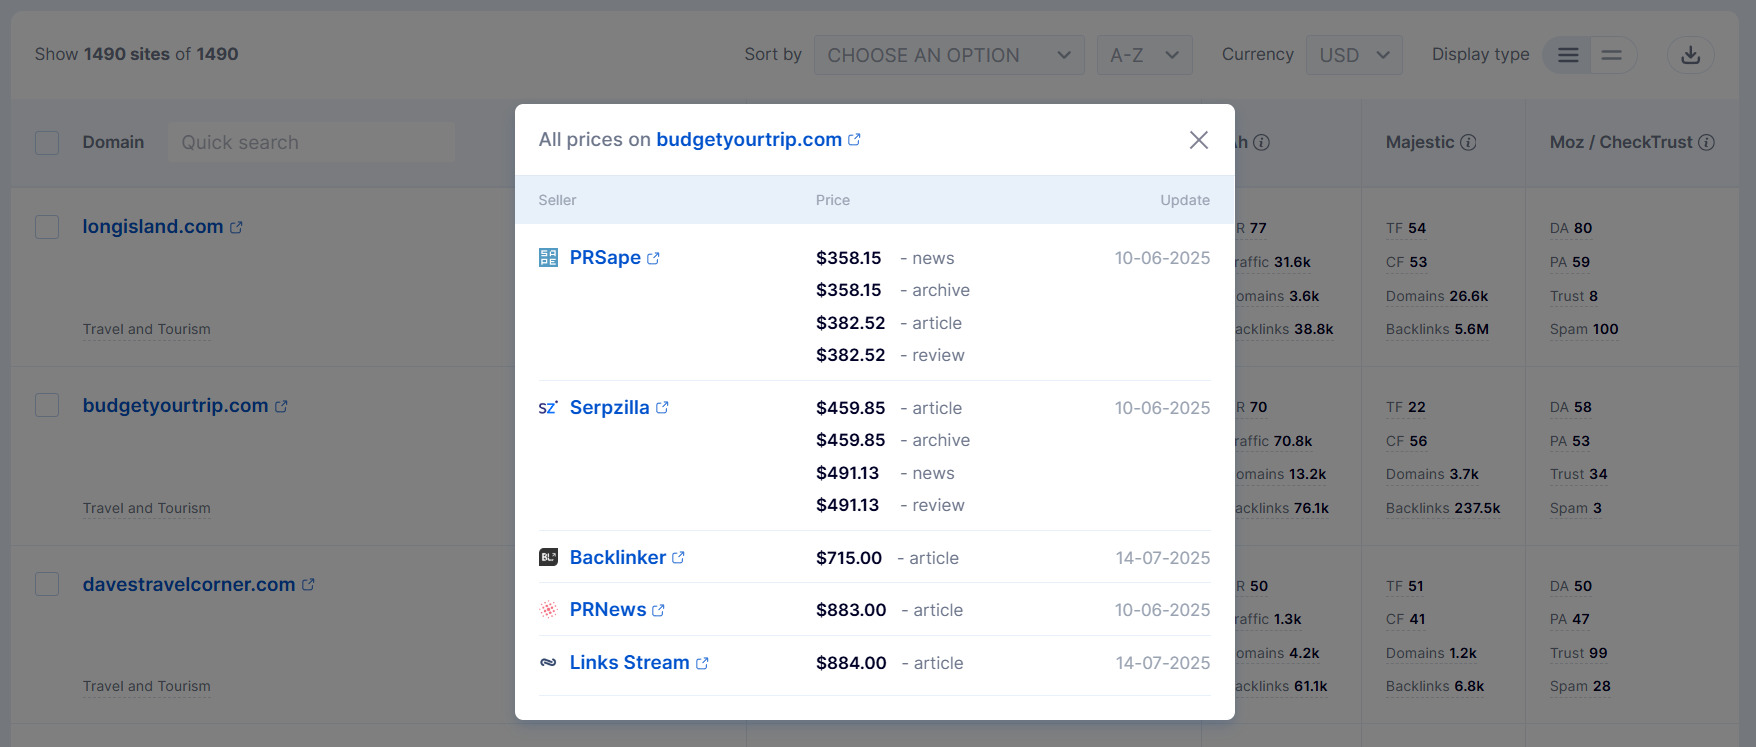Check the davestravelcorner.com row checkbox
This screenshot has width=1756, height=747.
[47, 584]
